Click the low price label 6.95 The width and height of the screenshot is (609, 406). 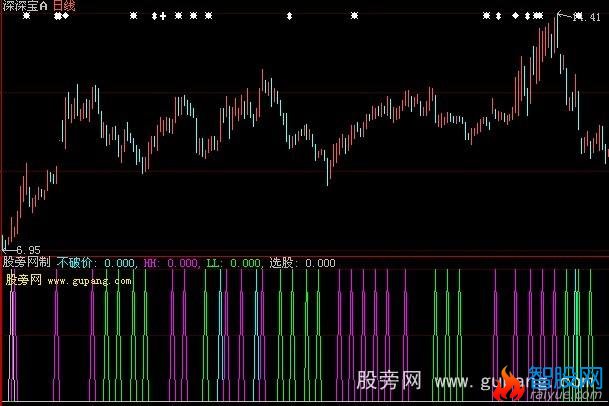click(x=28, y=250)
